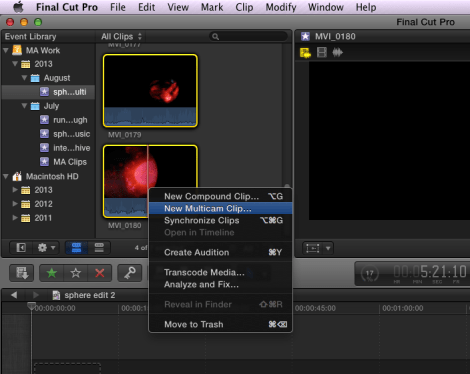Open the gear action menu

tap(46, 248)
